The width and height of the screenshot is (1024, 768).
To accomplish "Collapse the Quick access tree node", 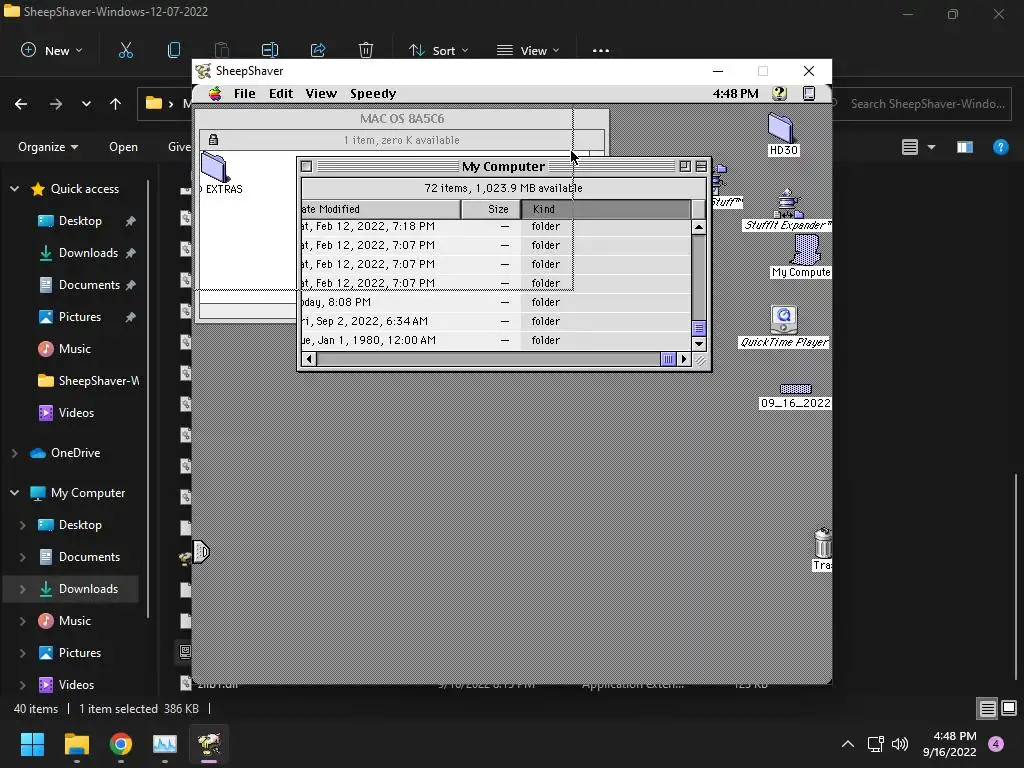I will point(14,189).
